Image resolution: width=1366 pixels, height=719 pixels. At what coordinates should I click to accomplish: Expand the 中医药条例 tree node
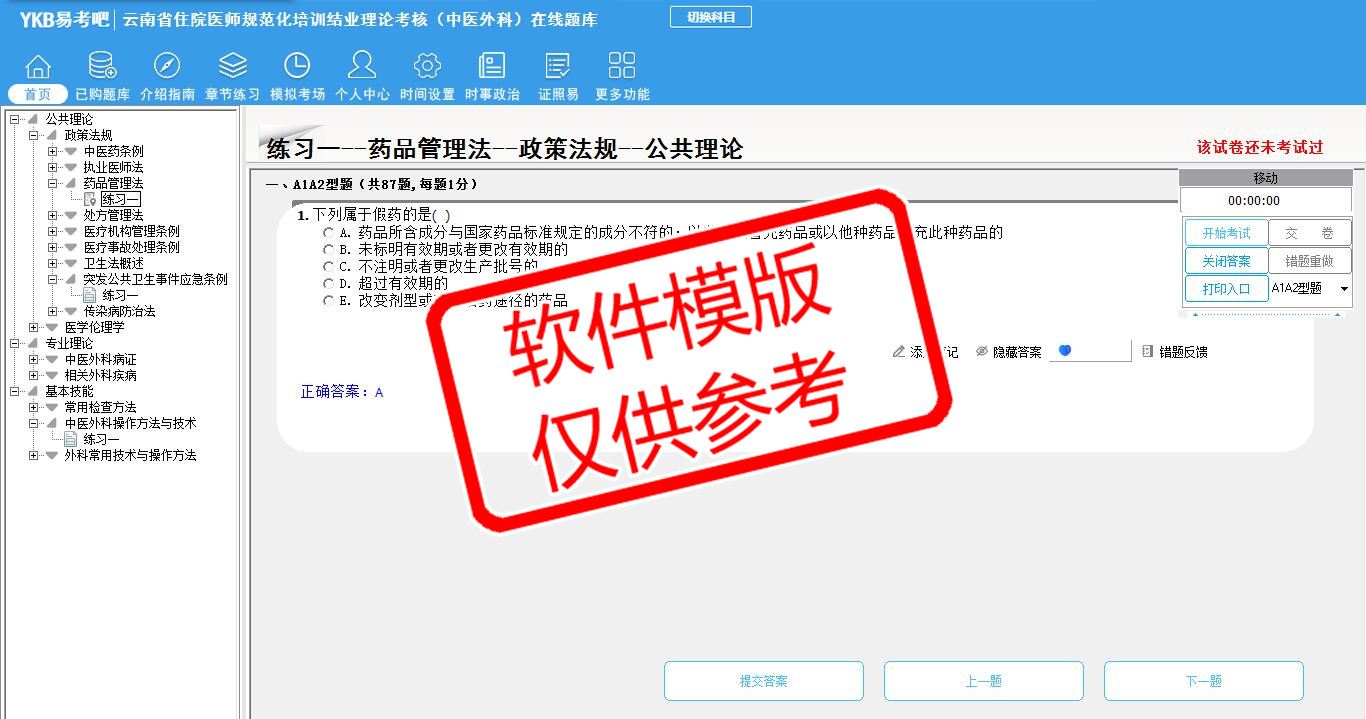[53, 151]
